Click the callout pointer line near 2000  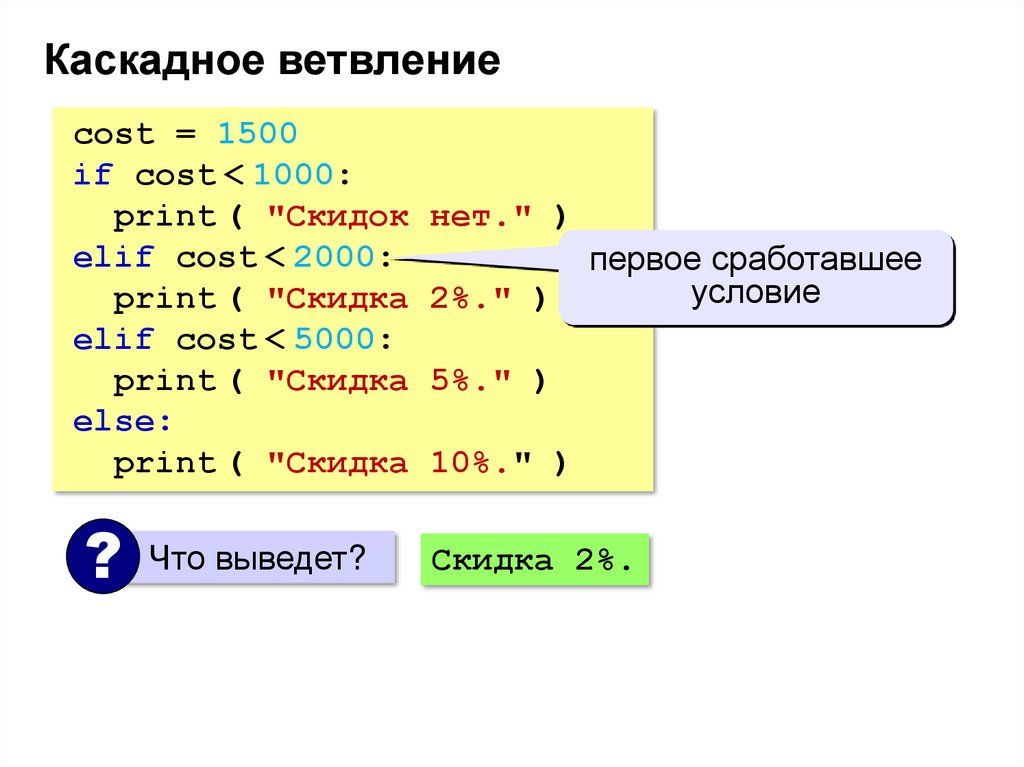[x=478, y=263]
